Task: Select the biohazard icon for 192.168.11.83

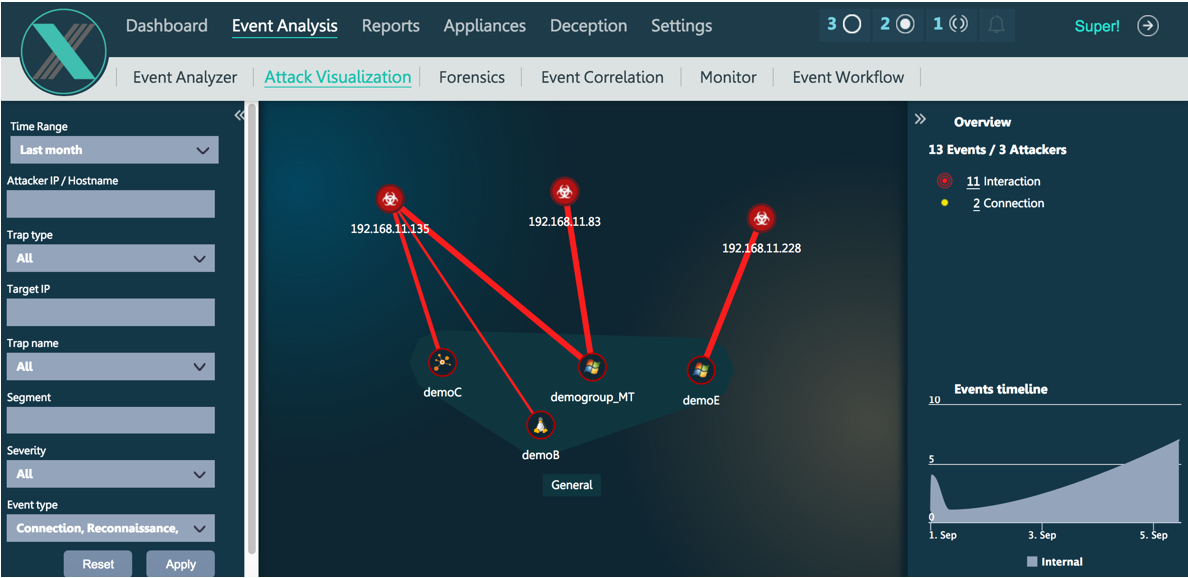Action: point(565,191)
